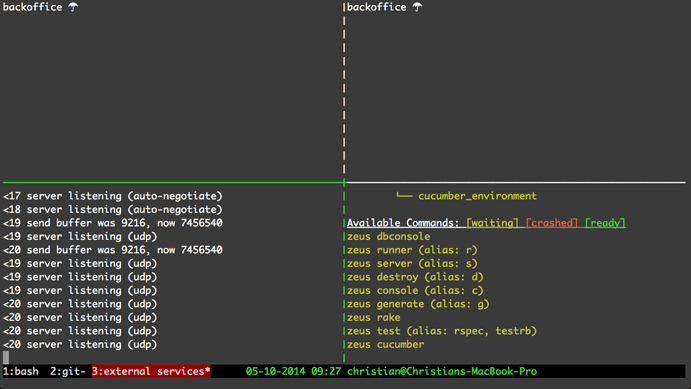The width and height of the screenshot is (691, 389).
Task: Select the zeus rake command line
Action: (374, 318)
